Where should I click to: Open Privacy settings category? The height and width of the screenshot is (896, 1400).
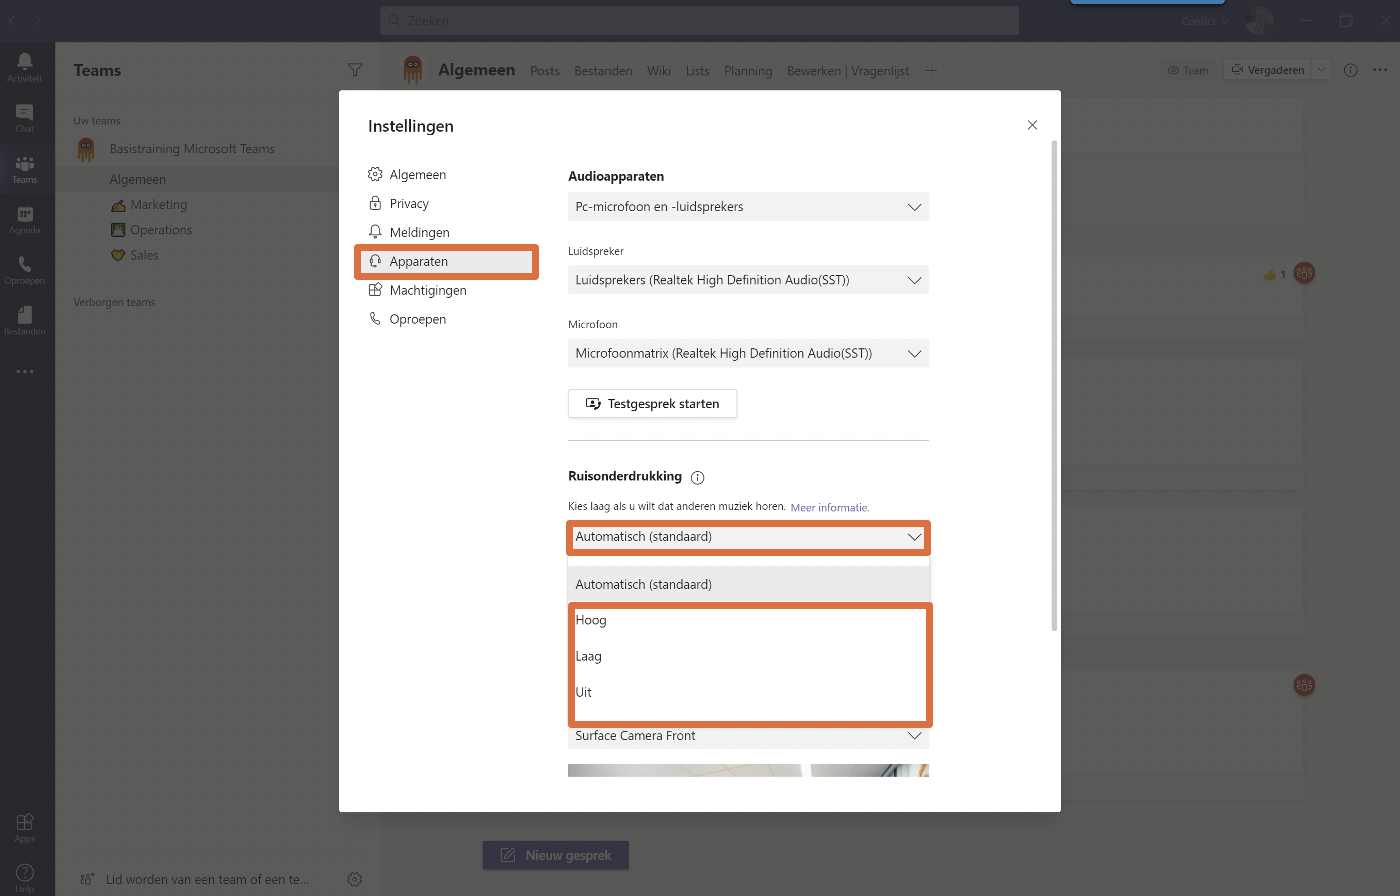tap(447, 203)
